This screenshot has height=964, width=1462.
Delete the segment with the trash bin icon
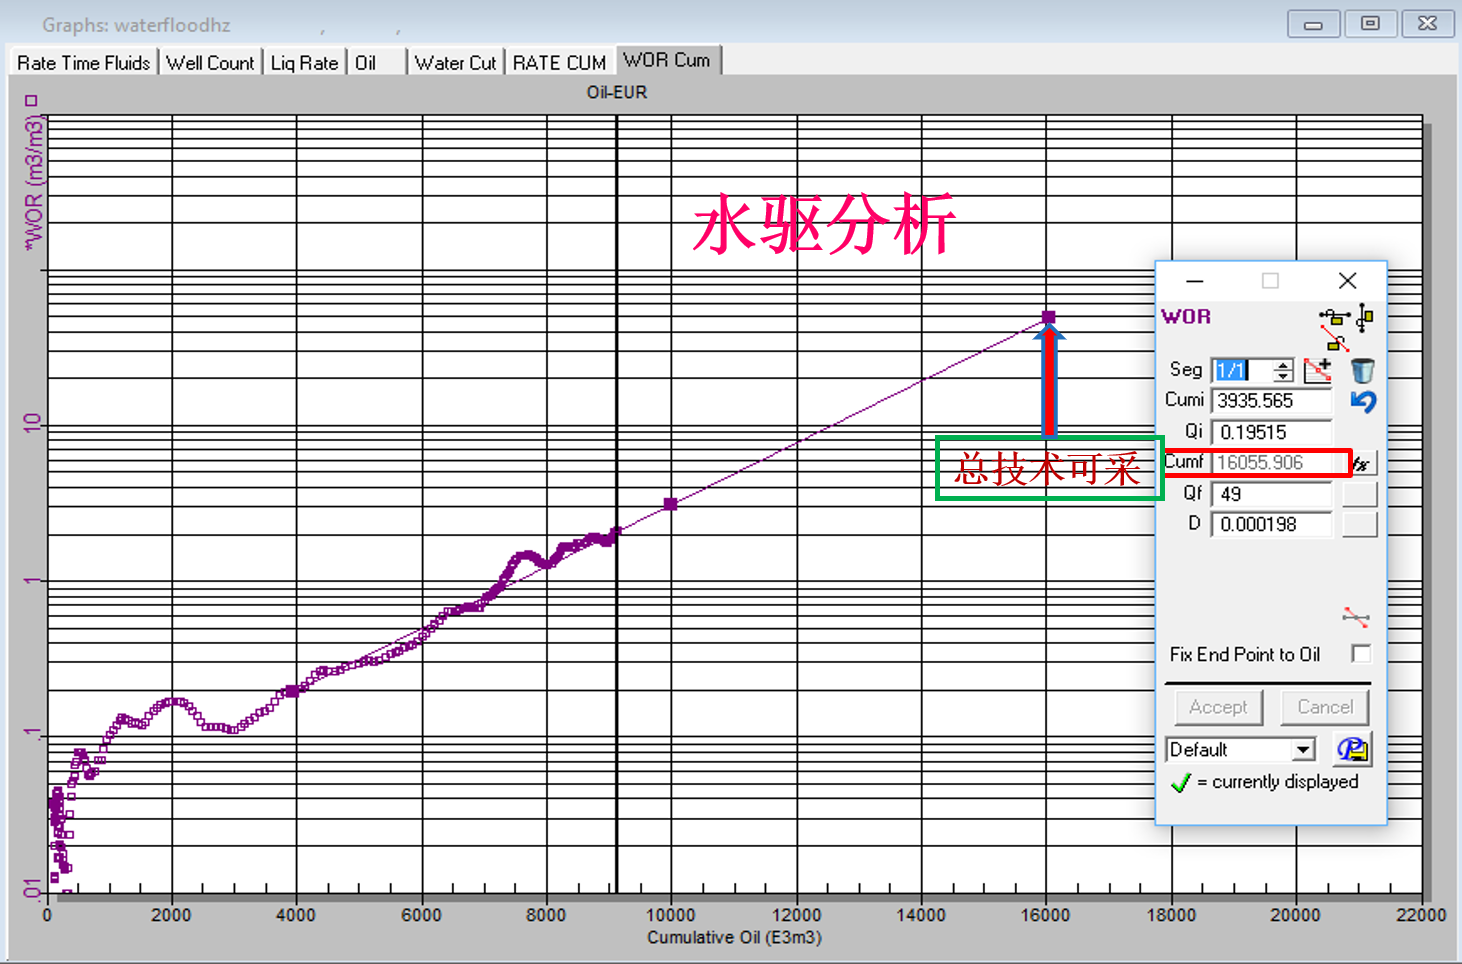(x=1363, y=371)
